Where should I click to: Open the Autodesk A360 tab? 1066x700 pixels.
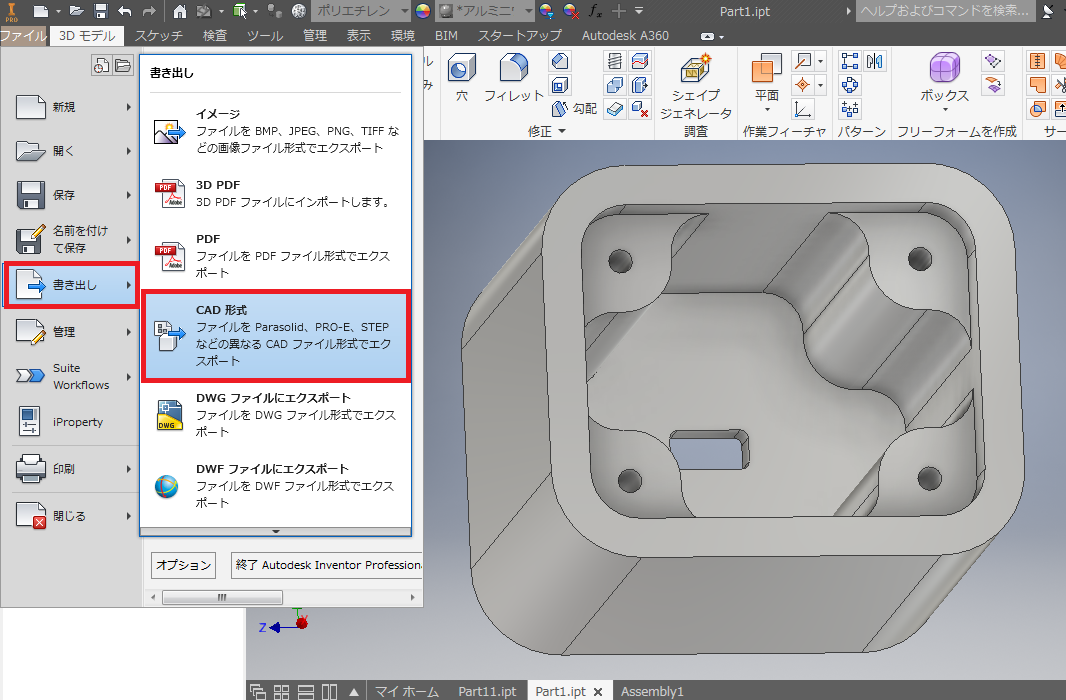[625, 35]
